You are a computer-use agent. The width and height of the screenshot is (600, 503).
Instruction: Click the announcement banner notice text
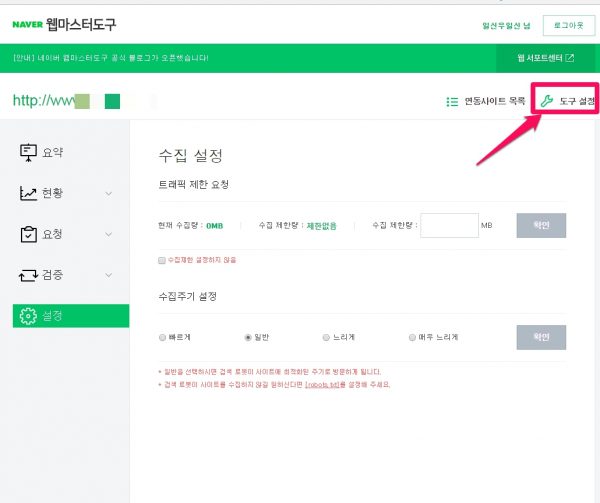[x=111, y=58]
